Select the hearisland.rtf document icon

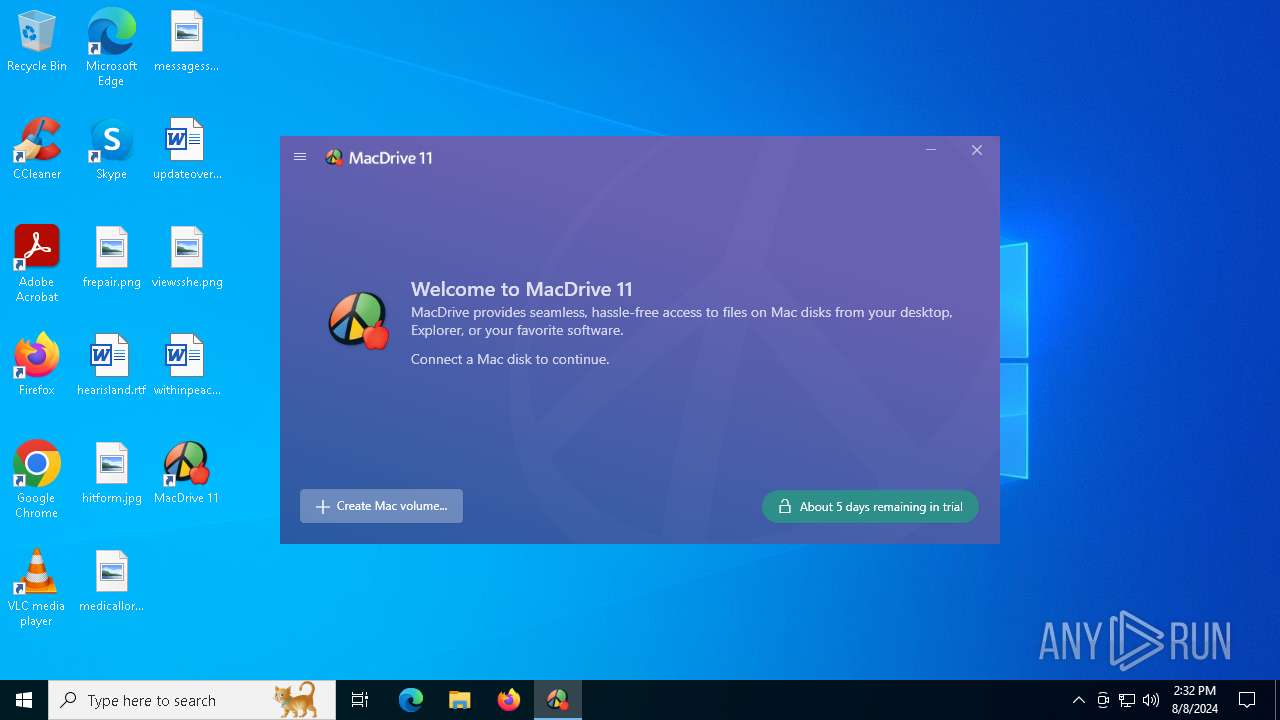(x=111, y=365)
